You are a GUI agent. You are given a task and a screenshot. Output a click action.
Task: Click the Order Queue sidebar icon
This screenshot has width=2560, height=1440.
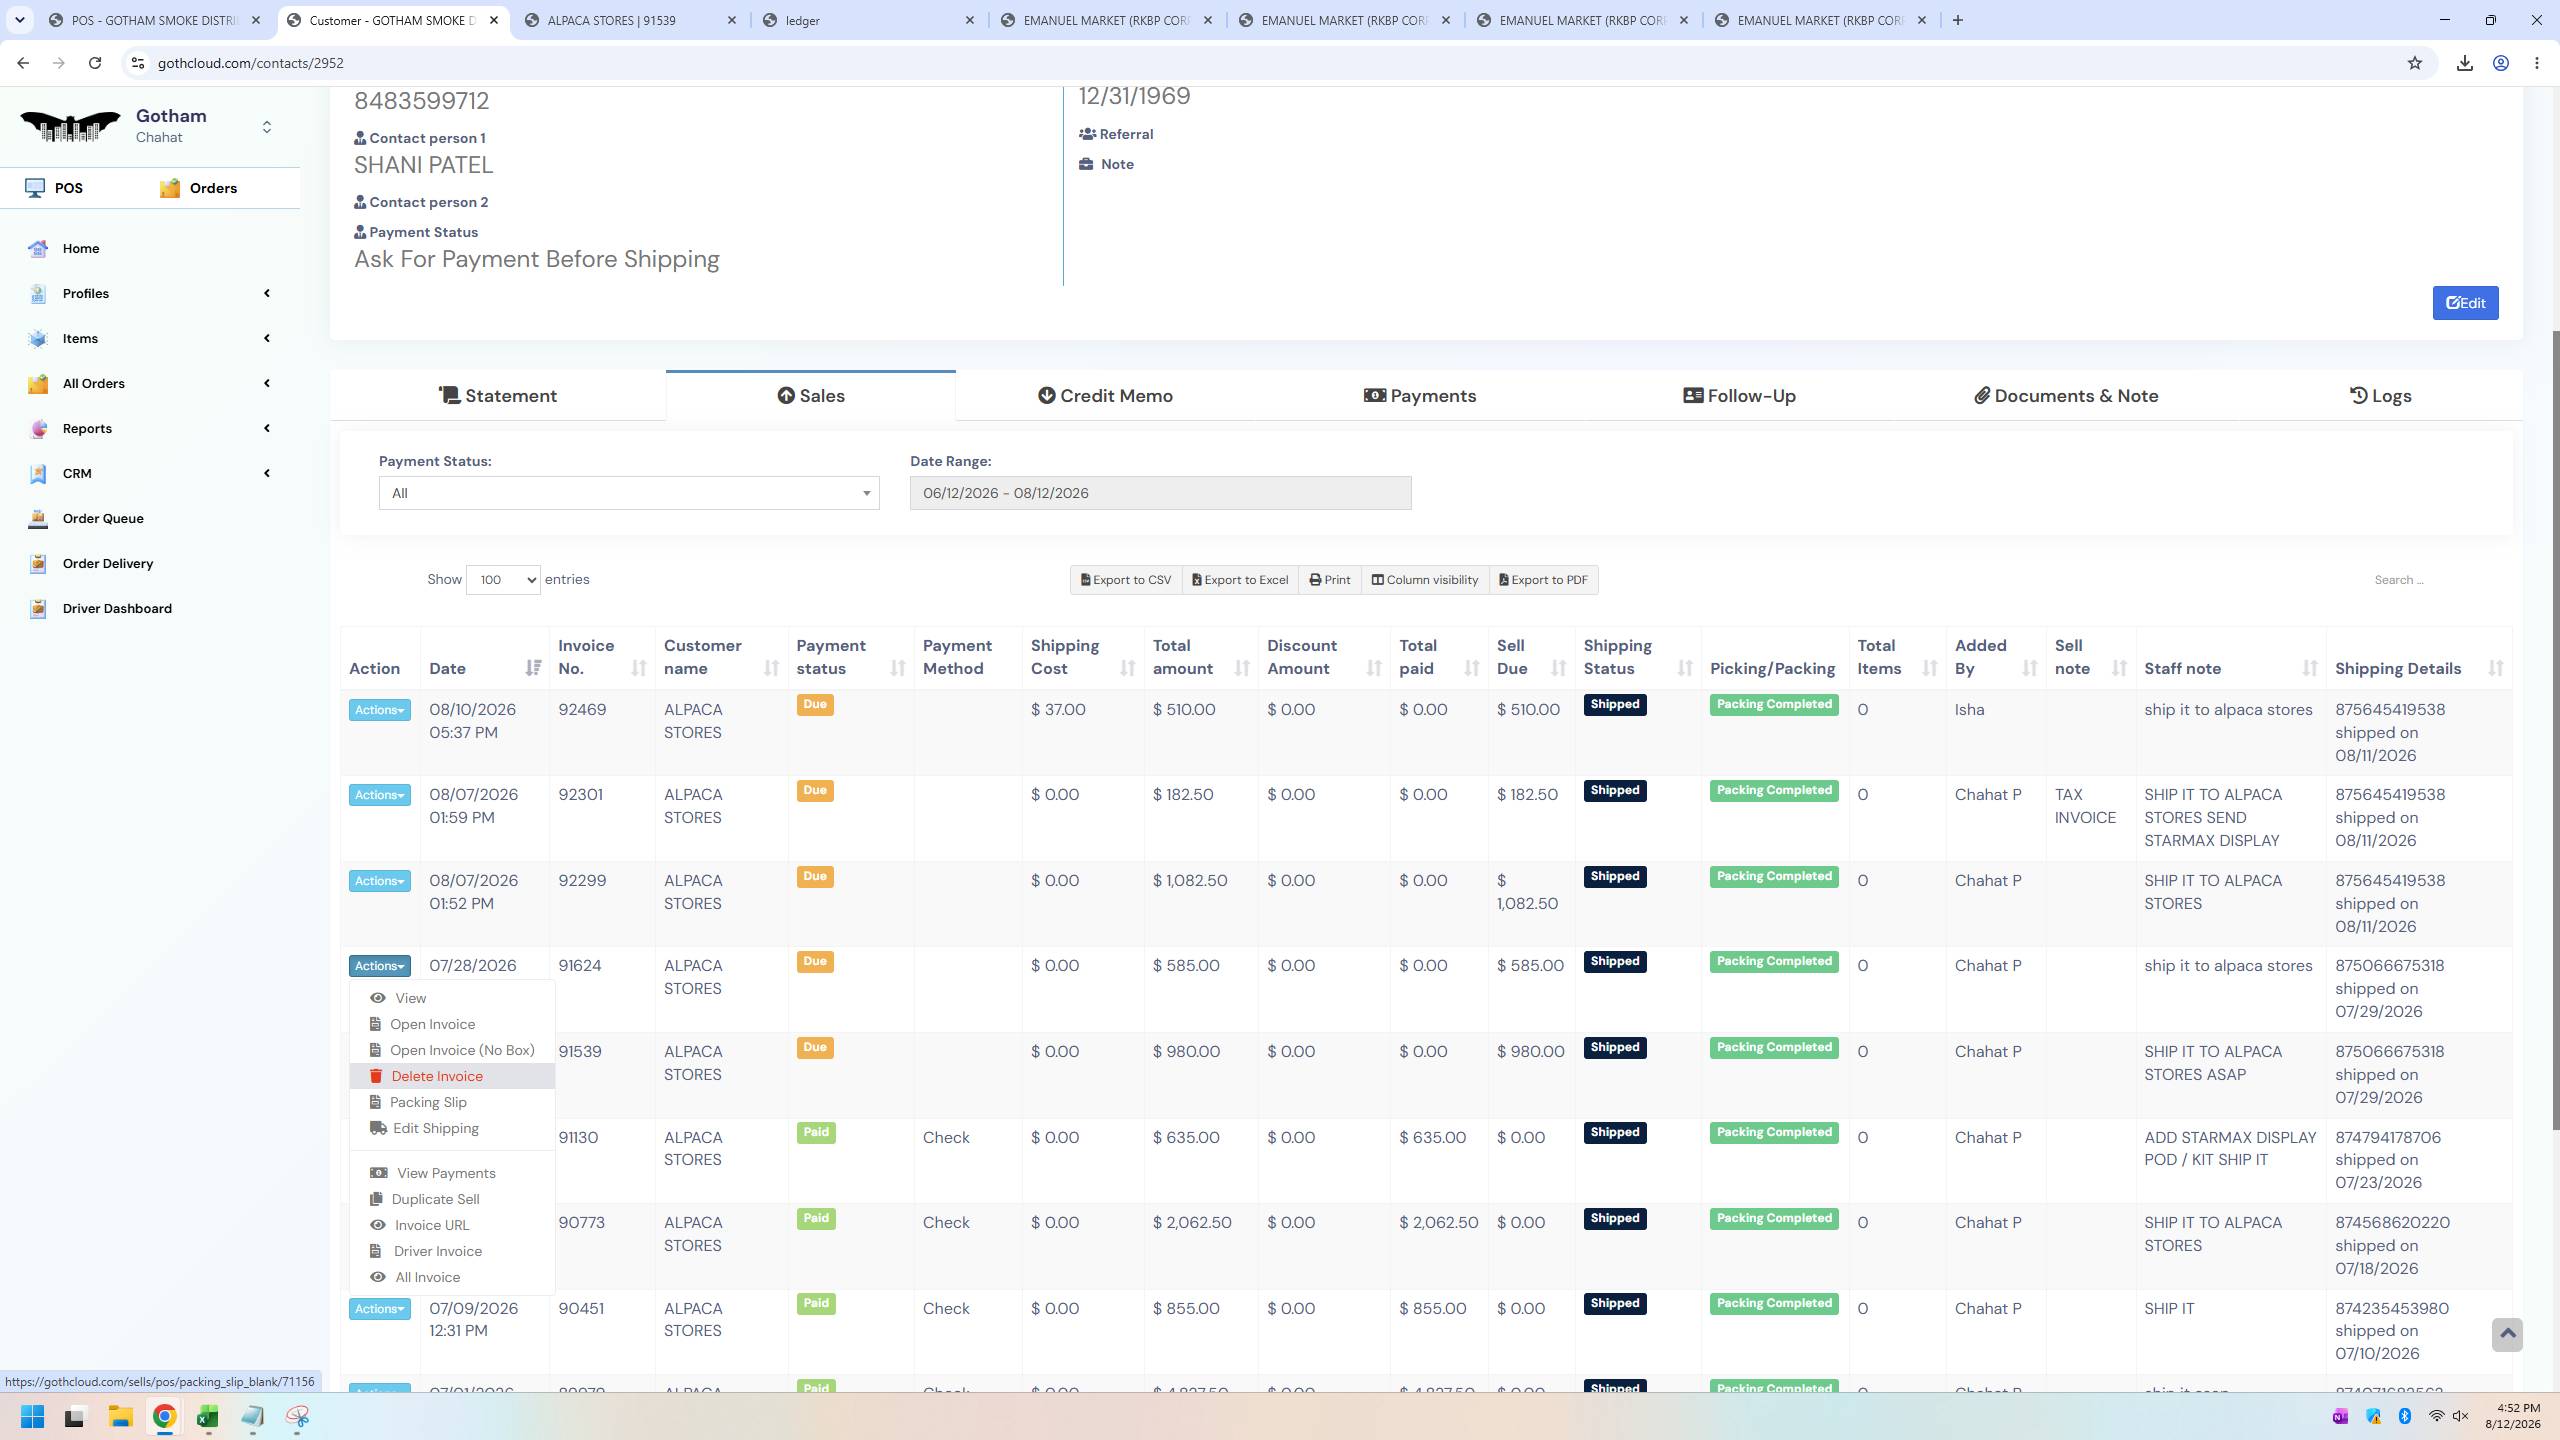(x=38, y=519)
